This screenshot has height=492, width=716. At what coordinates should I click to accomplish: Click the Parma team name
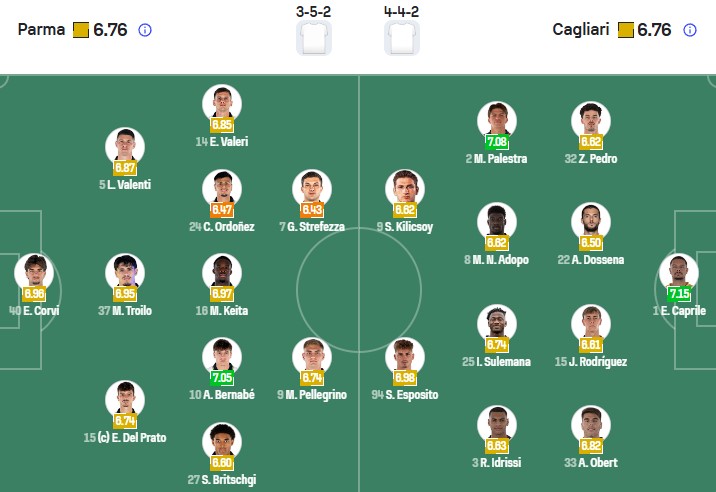point(40,30)
